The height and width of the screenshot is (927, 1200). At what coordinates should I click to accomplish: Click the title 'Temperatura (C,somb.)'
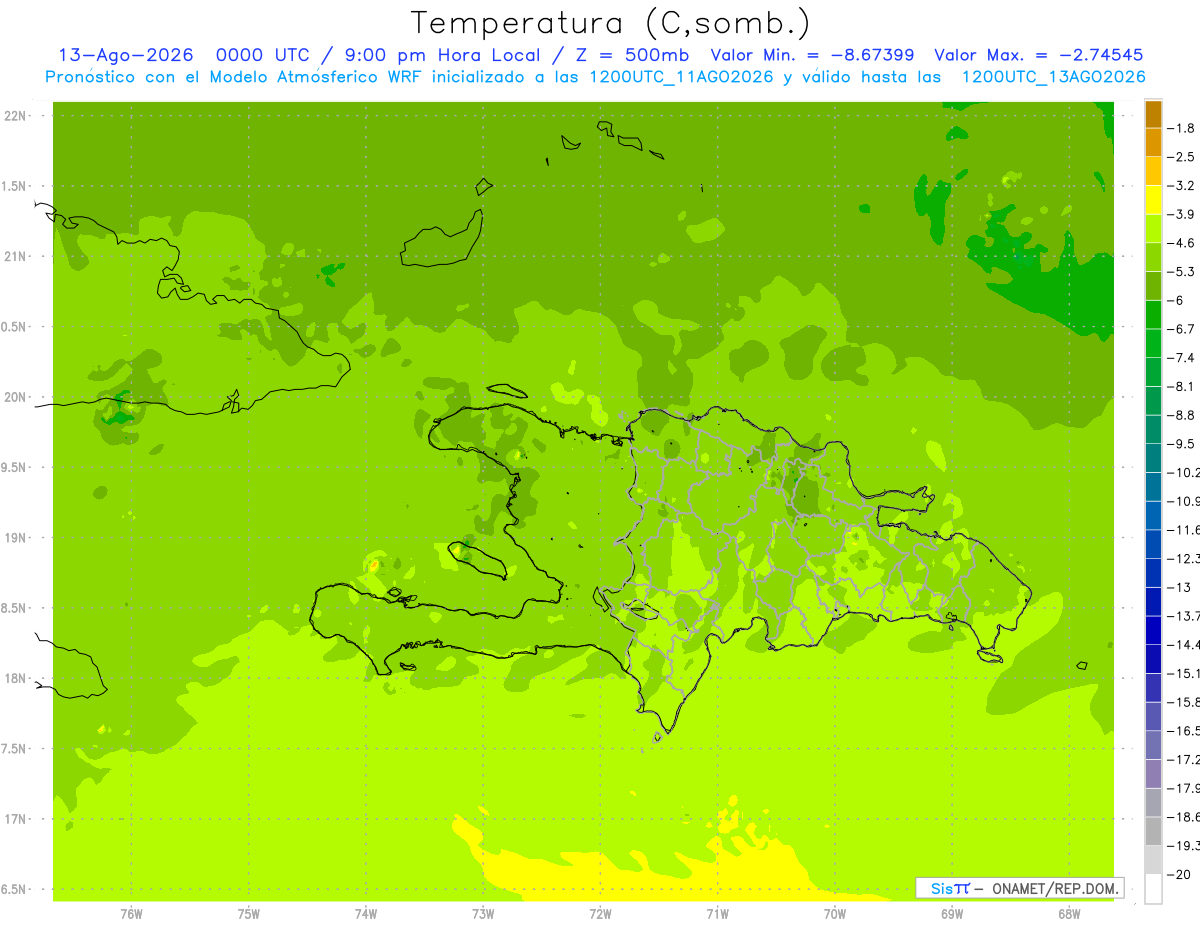click(x=610, y=24)
